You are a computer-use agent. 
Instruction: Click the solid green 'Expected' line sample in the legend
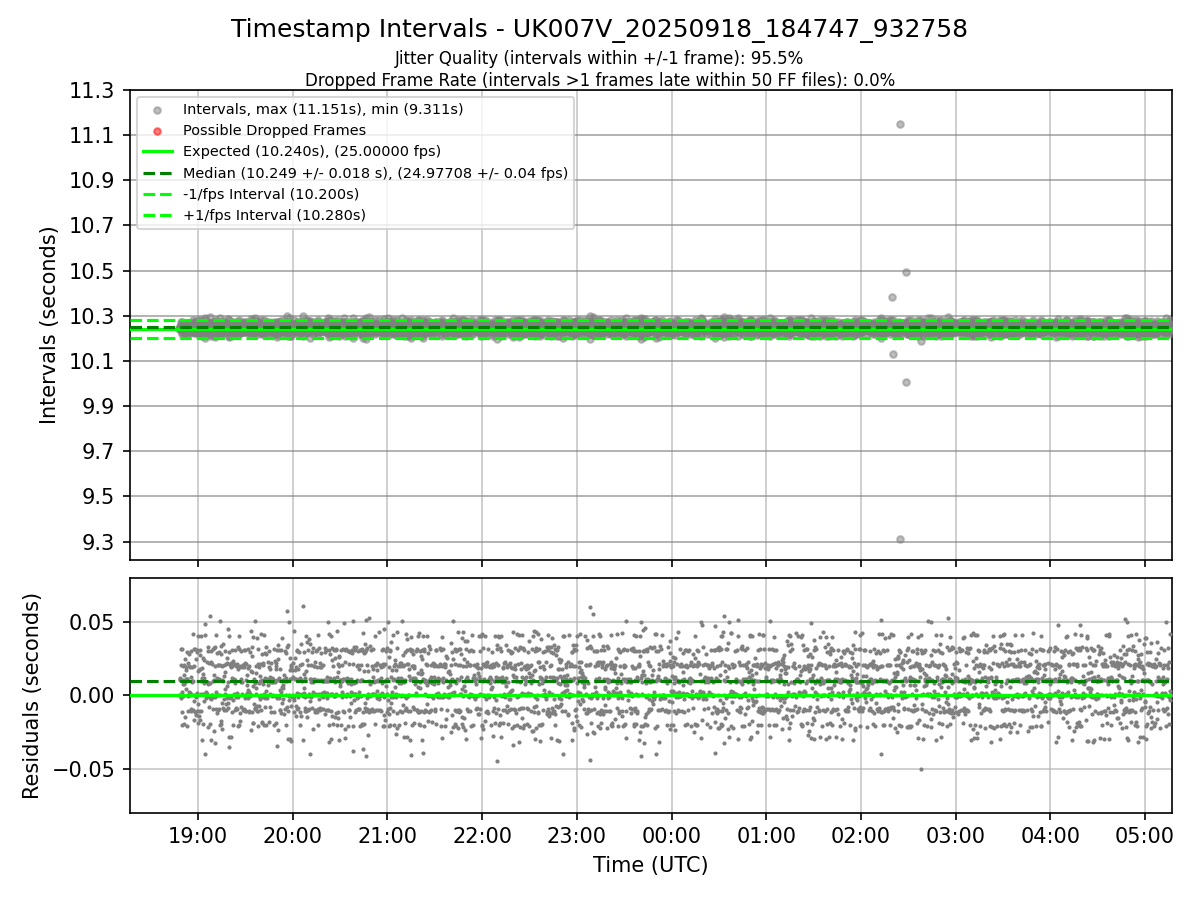[157, 152]
